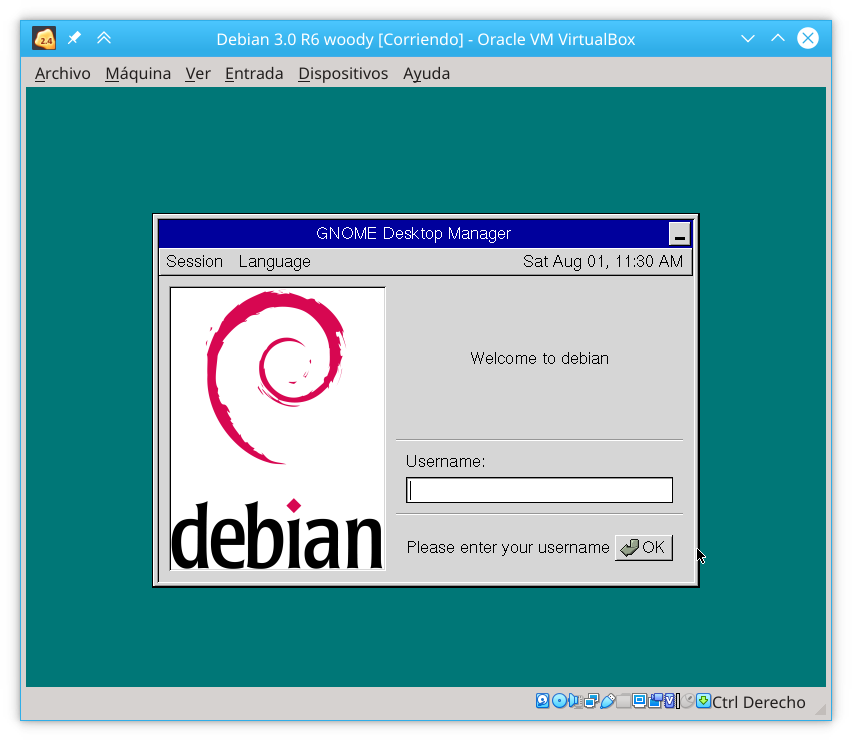This screenshot has width=852, height=741.
Task: Open the Máquina menu
Action: point(137,73)
